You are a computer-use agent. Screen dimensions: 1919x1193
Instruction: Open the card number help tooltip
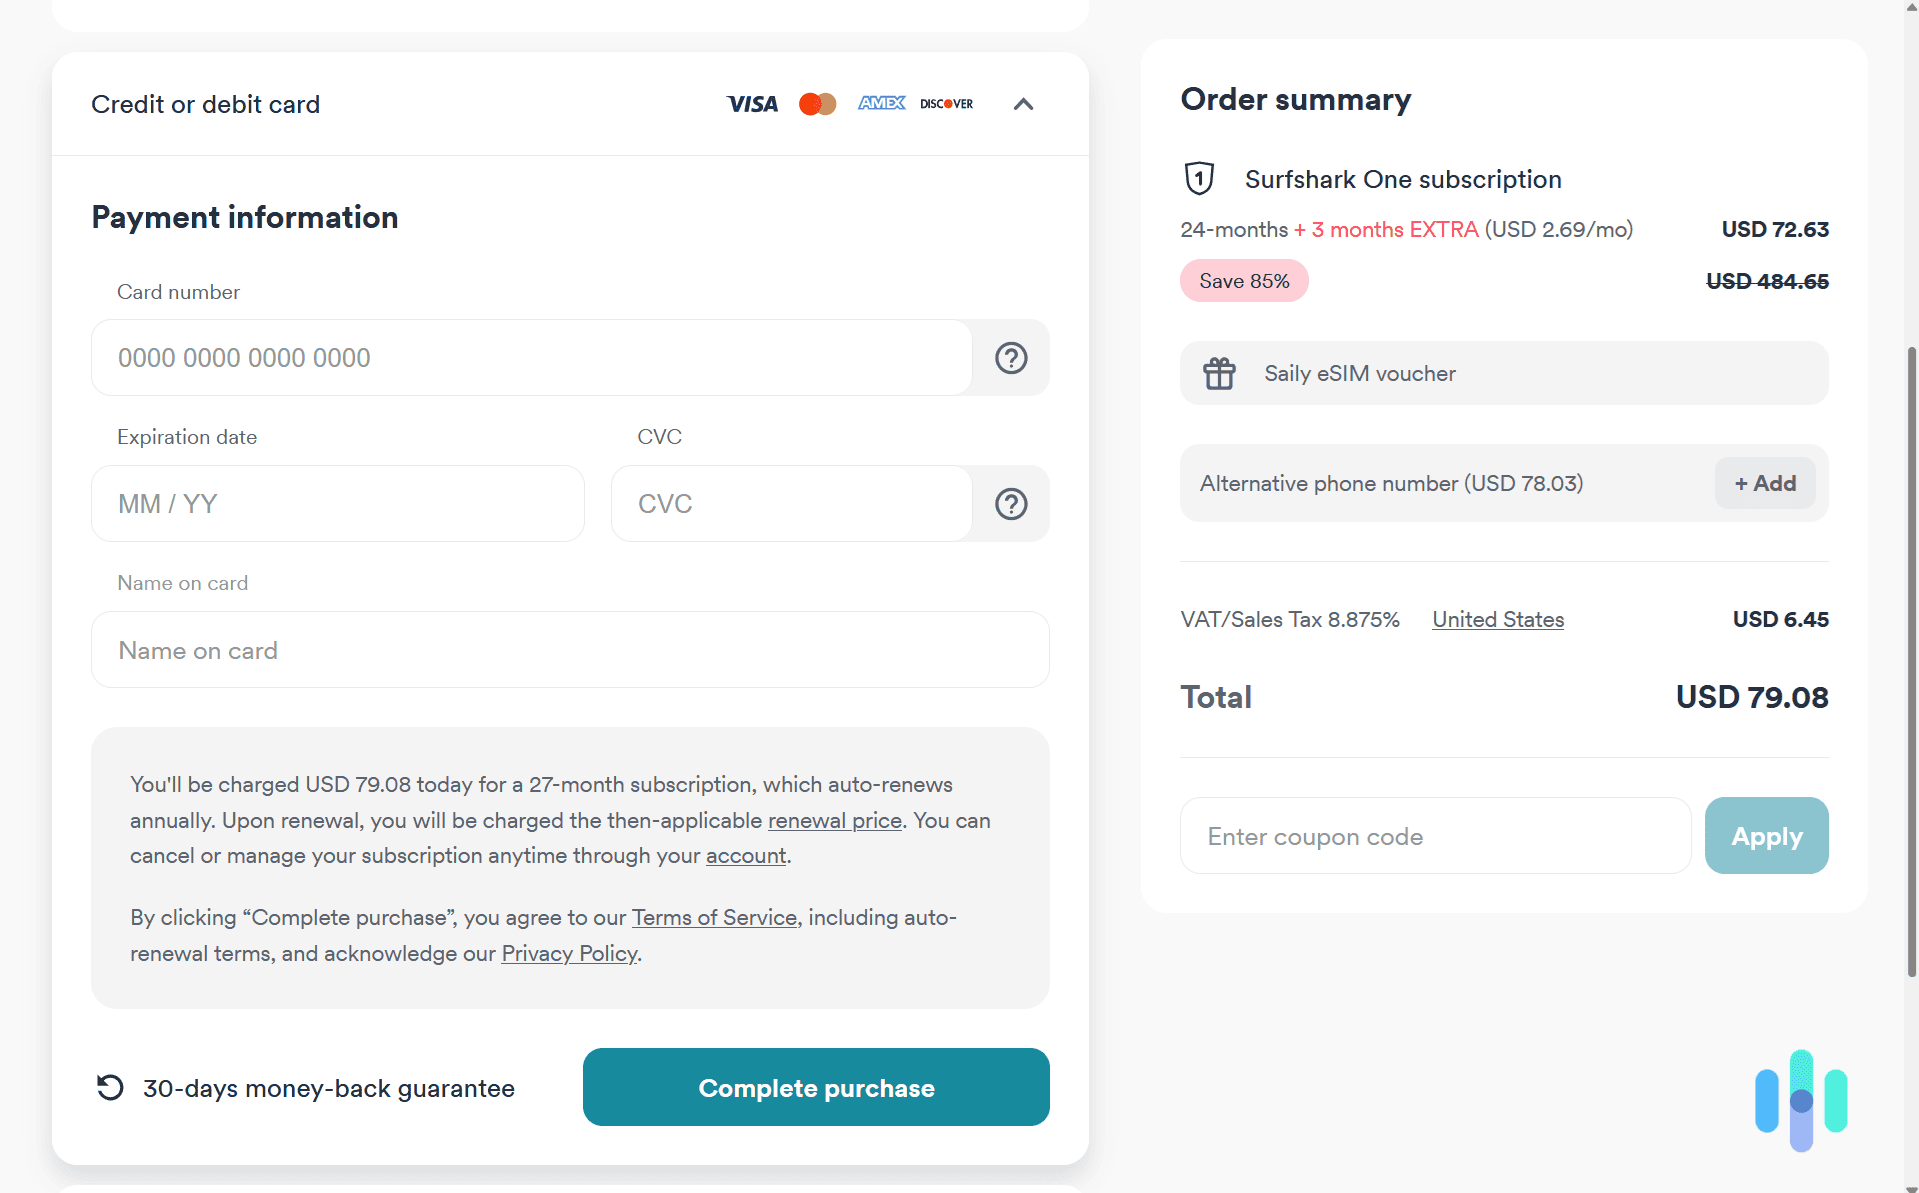click(1011, 357)
